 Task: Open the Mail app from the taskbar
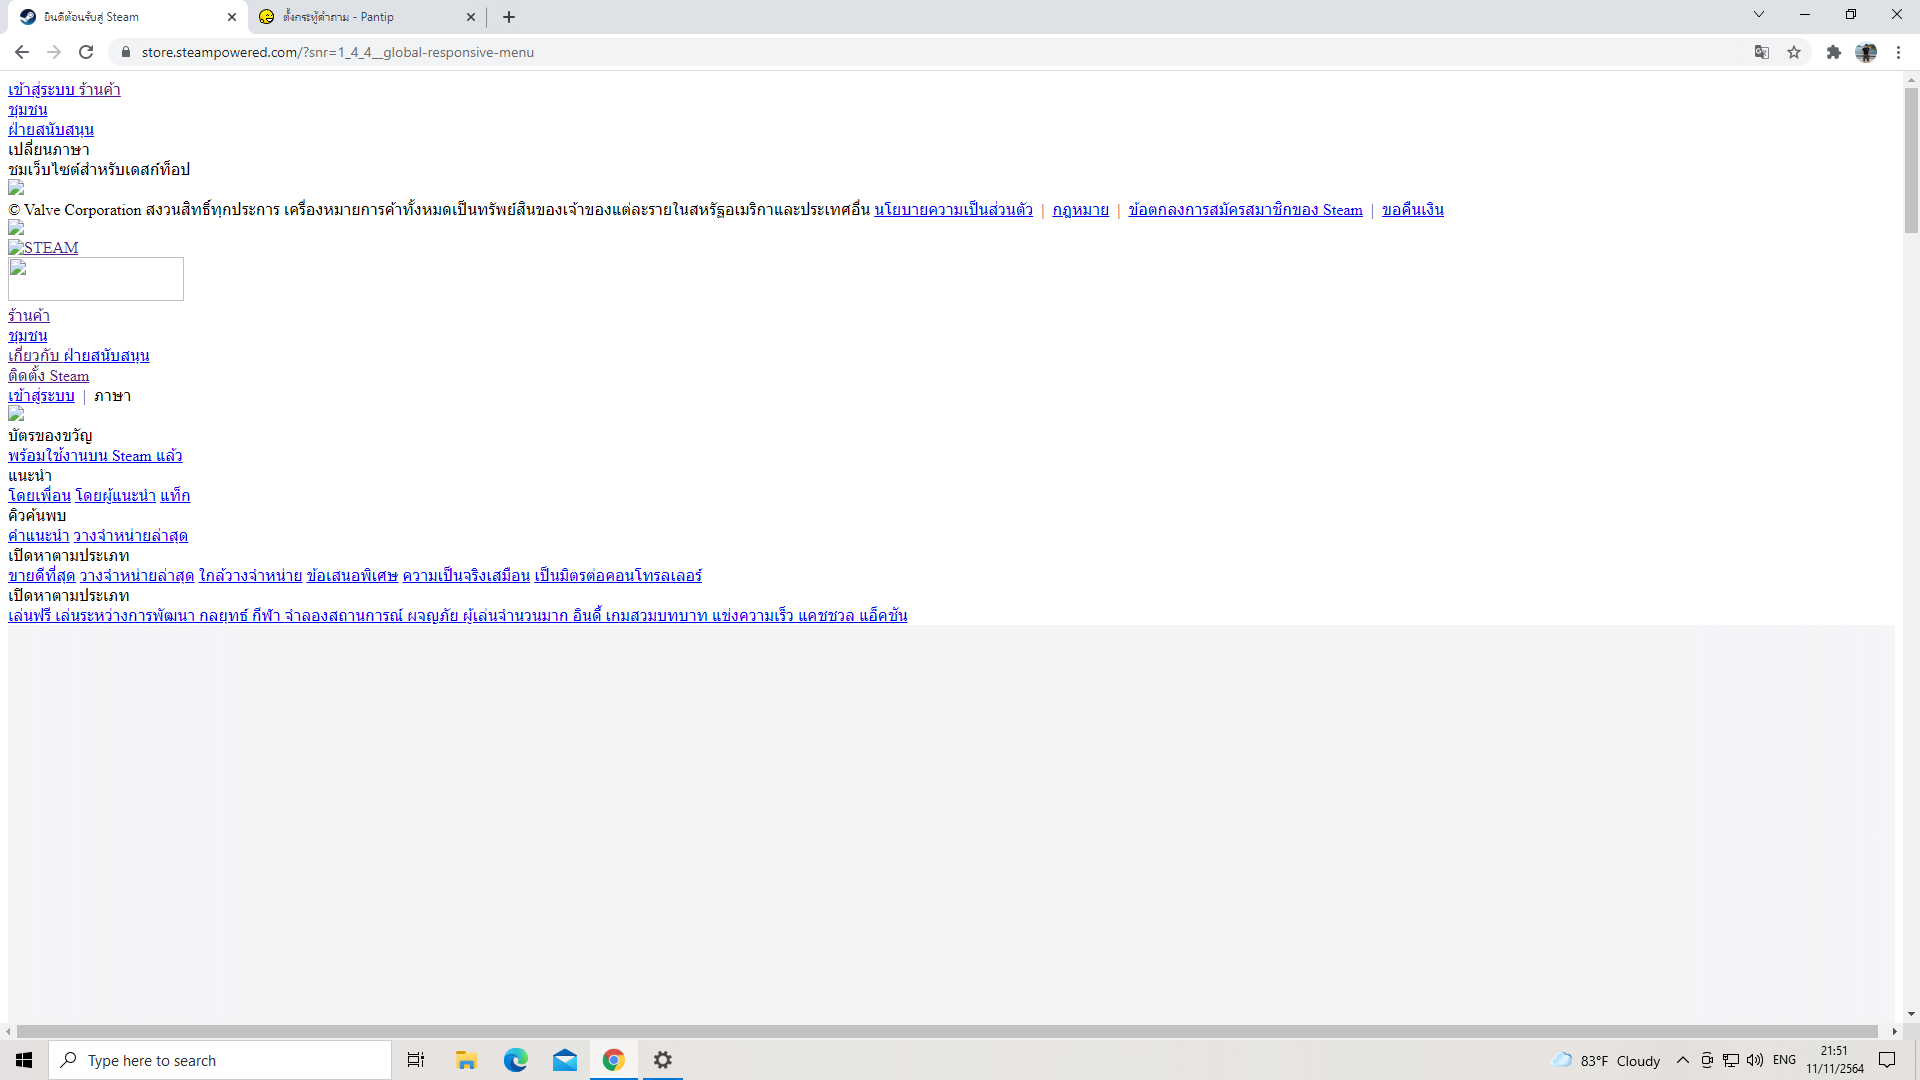point(565,1060)
